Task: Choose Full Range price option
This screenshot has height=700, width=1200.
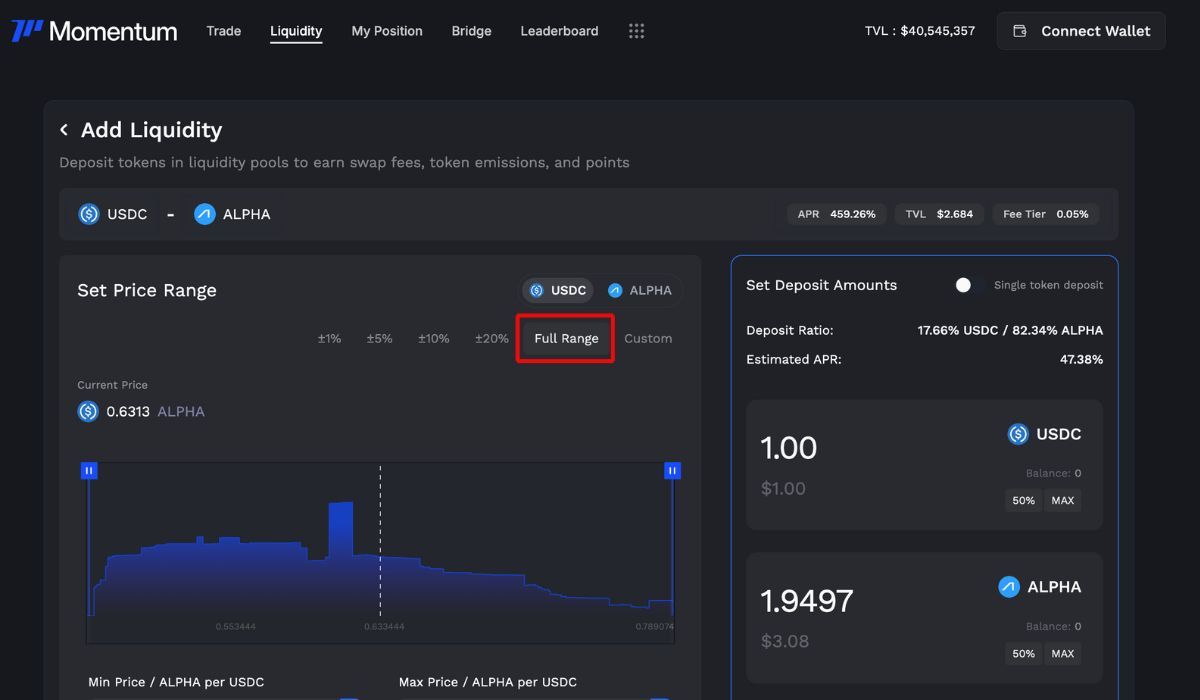Action: (566, 338)
